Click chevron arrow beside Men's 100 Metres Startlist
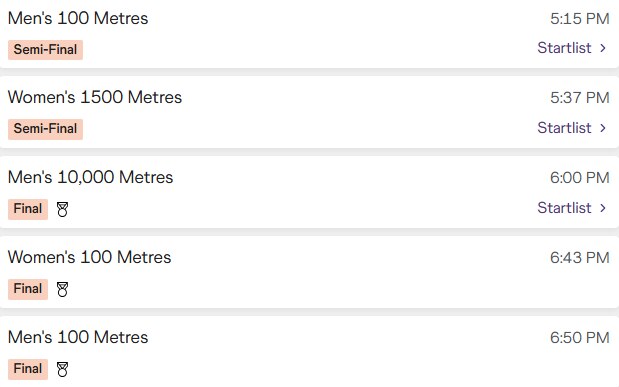The width and height of the screenshot is (619, 387). pyautogui.click(x=603, y=48)
